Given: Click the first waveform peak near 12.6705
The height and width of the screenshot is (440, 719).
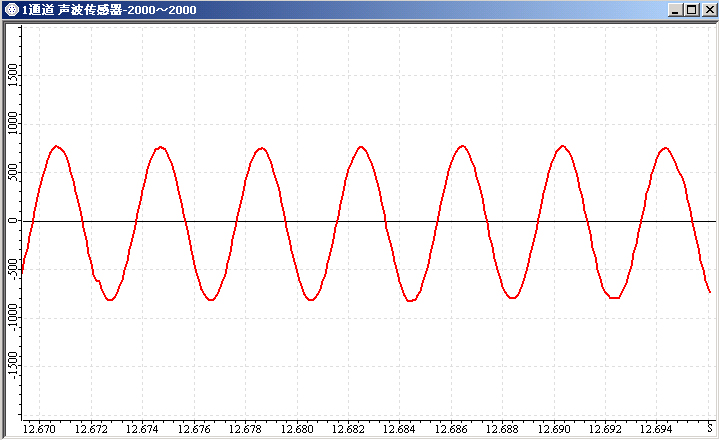Looking at the screenshot, I should [56, 146].
